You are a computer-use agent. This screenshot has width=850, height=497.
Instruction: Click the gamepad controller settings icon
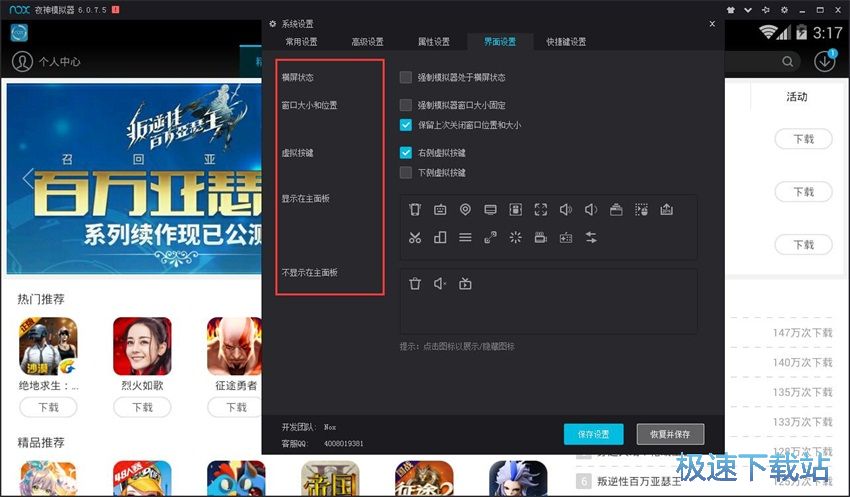(566, 237)
